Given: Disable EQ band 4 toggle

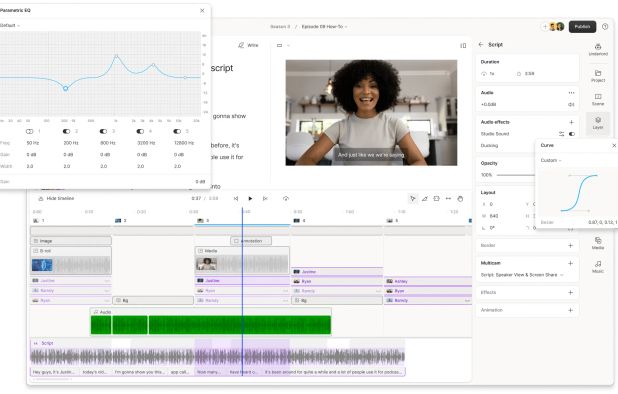Looking at the screenshot, I should click(140, 131).
